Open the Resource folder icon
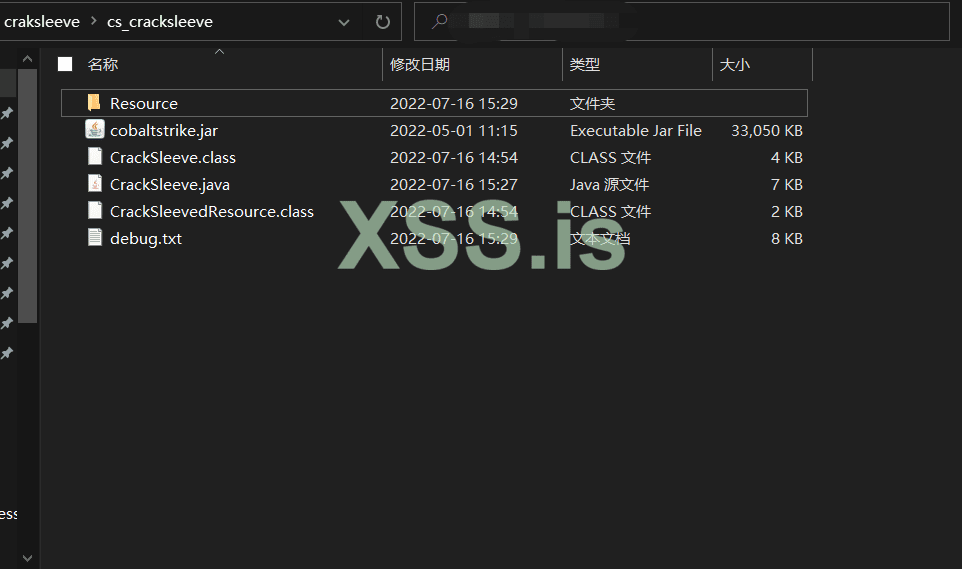 (94, 103)
